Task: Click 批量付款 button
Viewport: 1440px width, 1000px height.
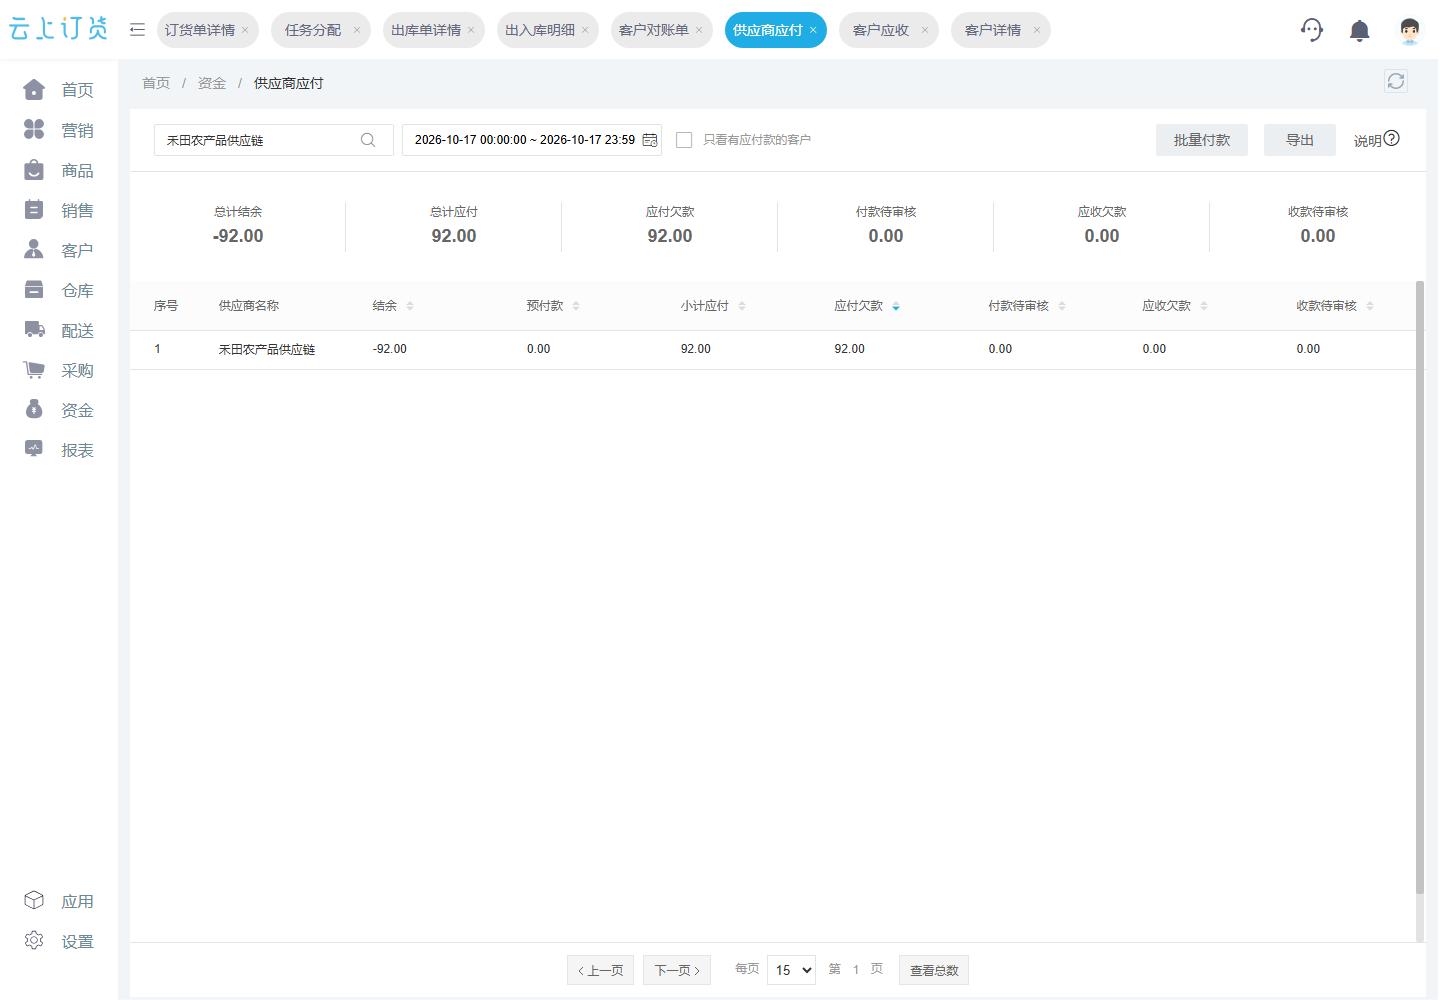Action: click(x=1202, y=140)
